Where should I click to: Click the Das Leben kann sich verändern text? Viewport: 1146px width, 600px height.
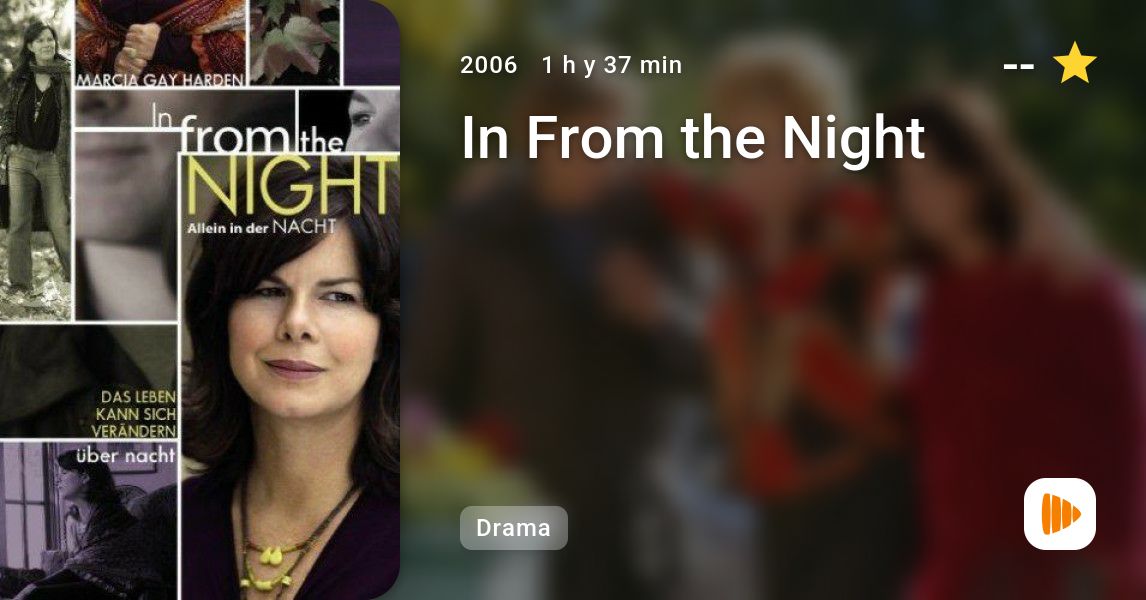click(134, 414)
